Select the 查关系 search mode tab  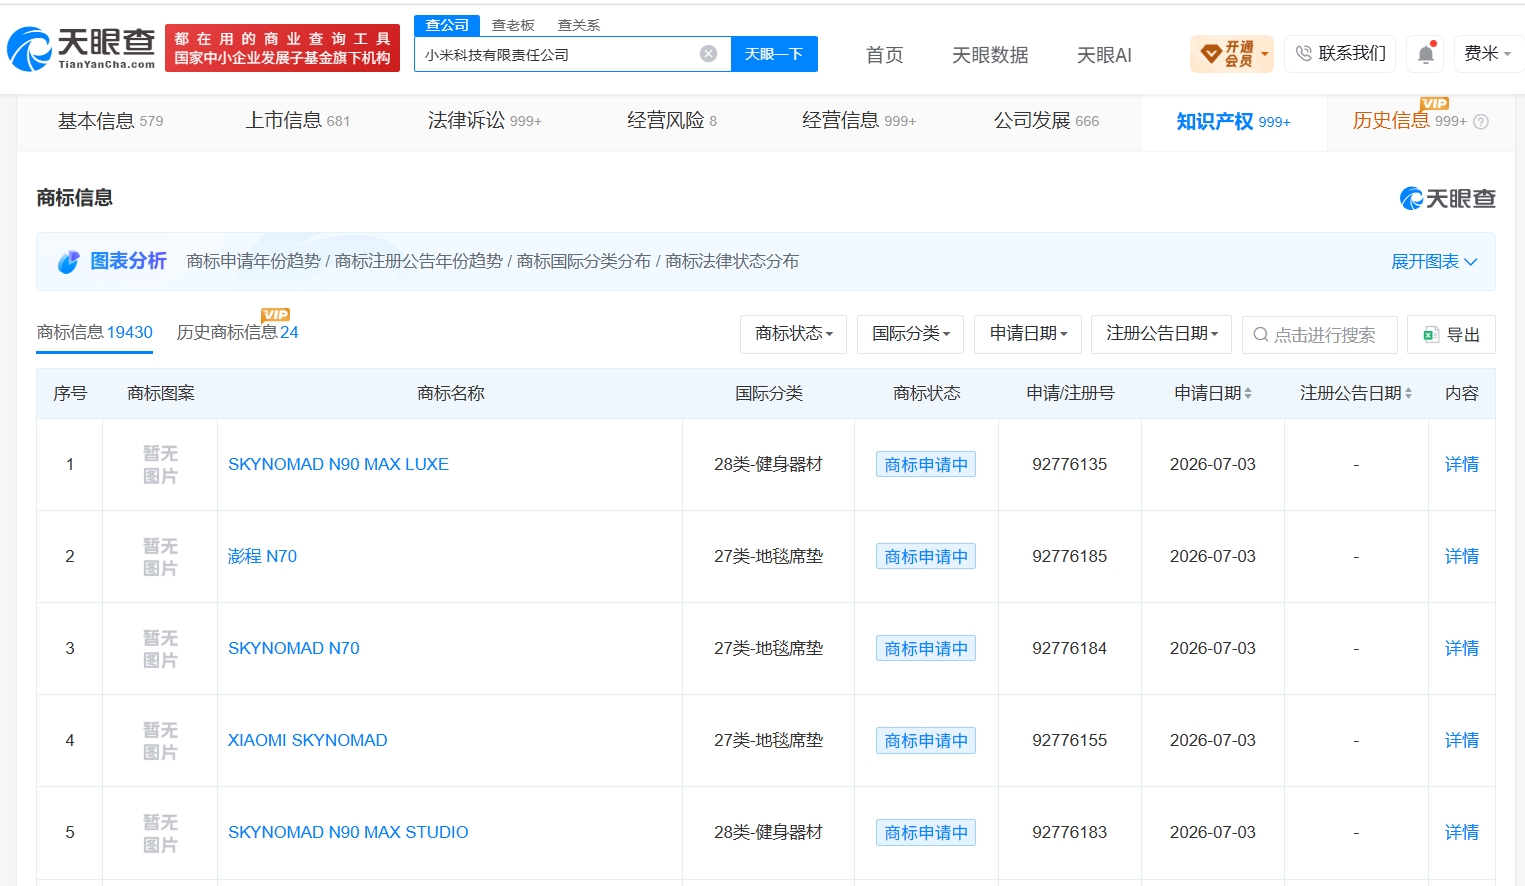tap(579, 25)
